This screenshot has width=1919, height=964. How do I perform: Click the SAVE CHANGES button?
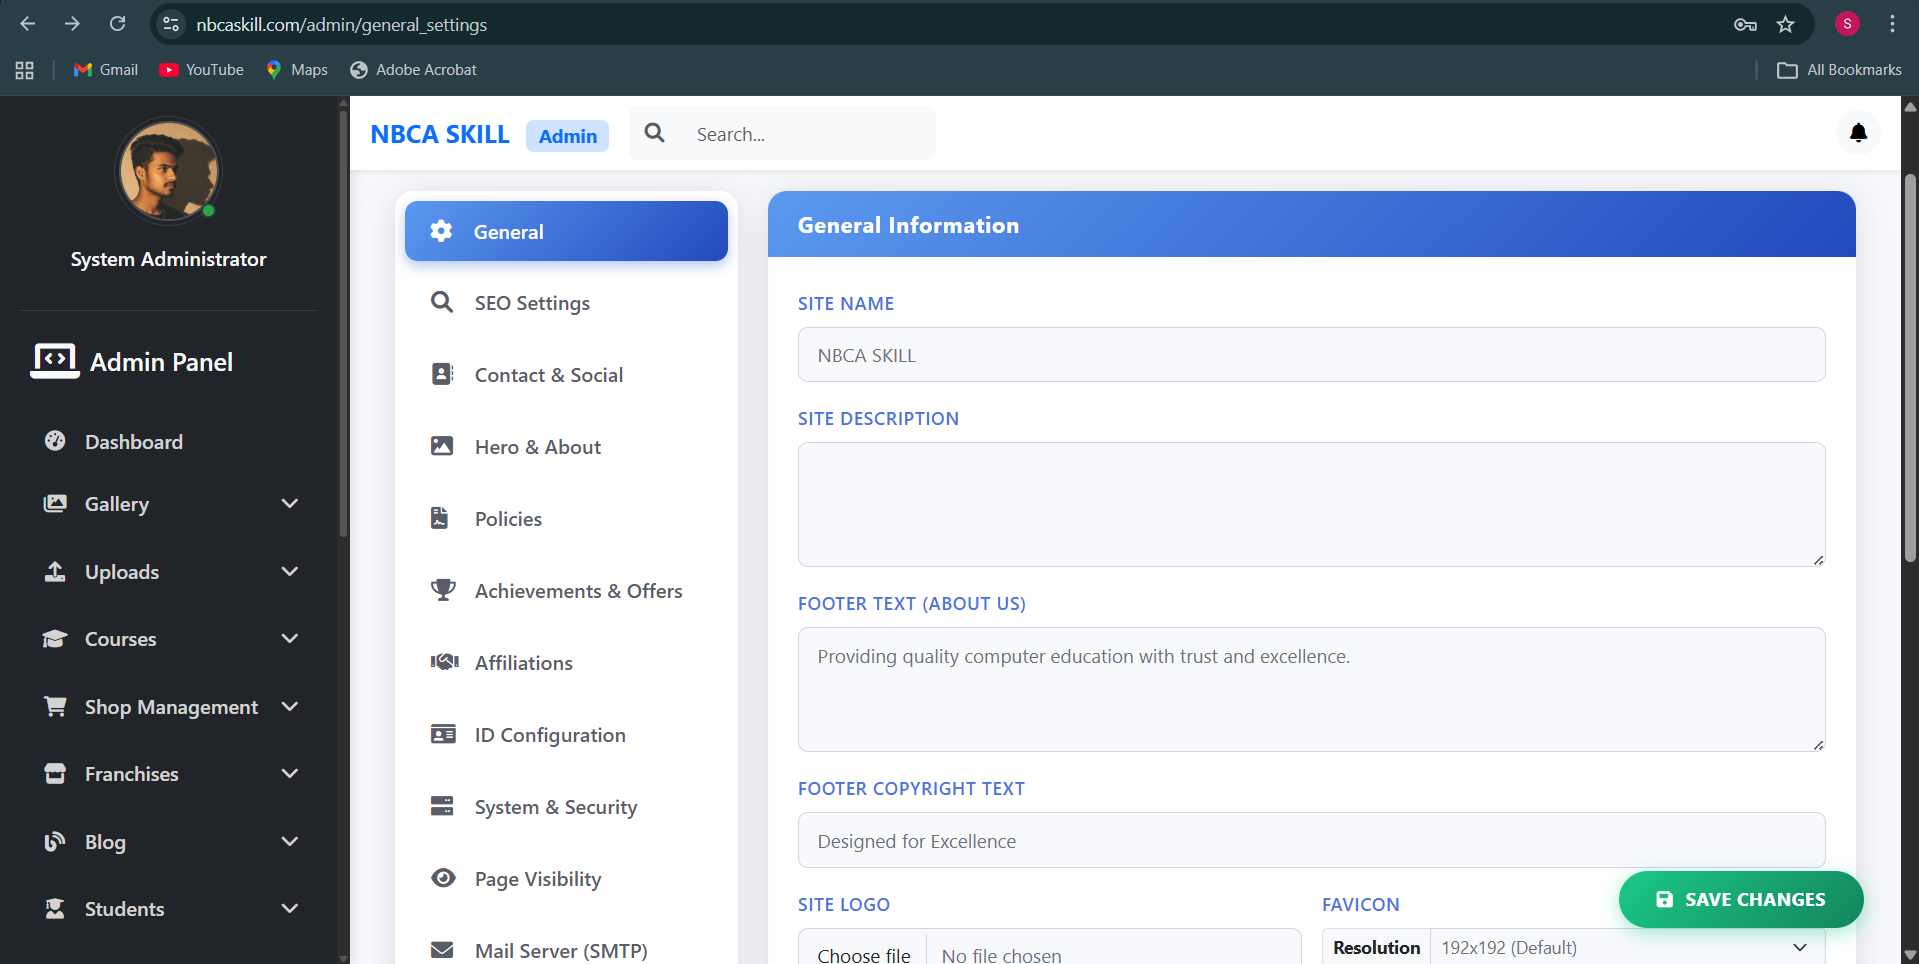(1740, 899)
